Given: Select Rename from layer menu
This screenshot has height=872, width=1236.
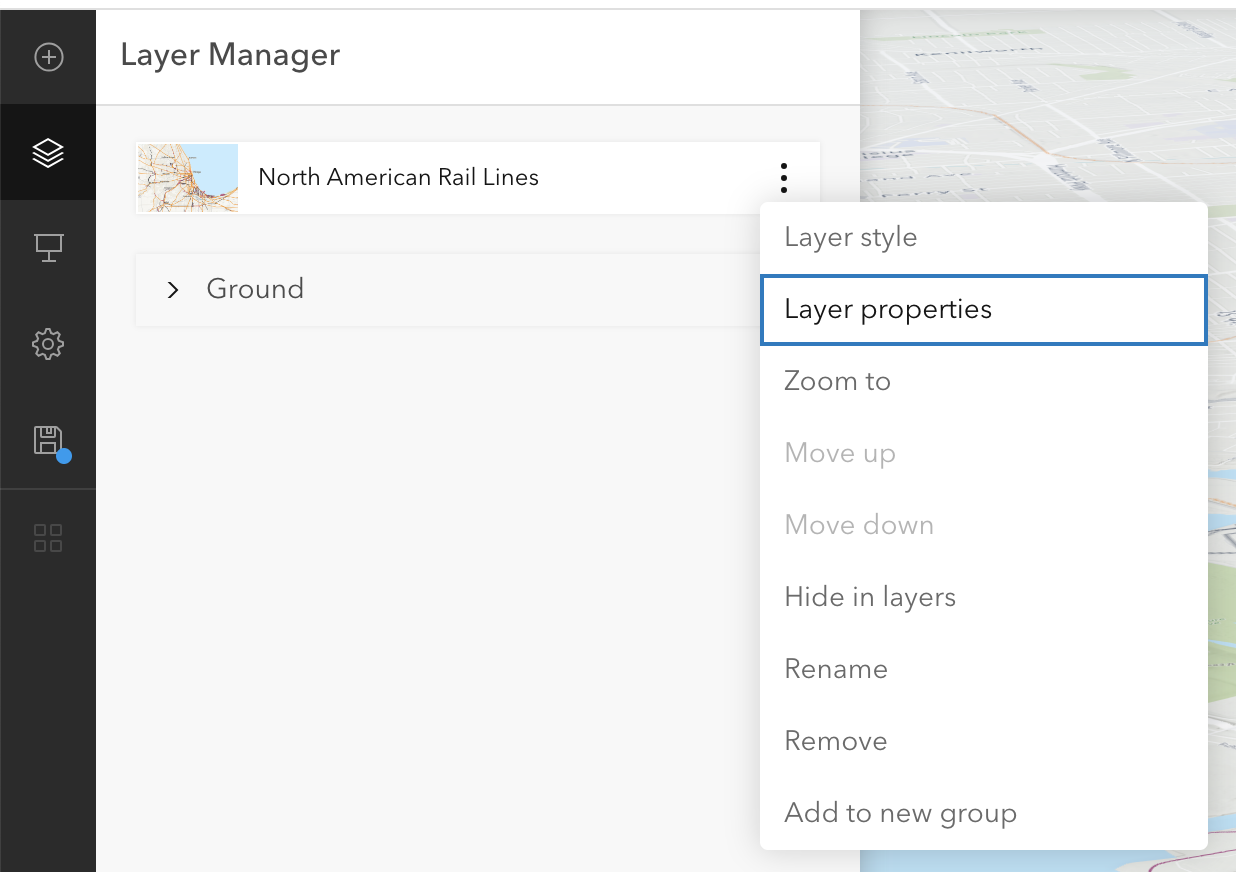Looking at the screenshot, I should coord(835,669).
